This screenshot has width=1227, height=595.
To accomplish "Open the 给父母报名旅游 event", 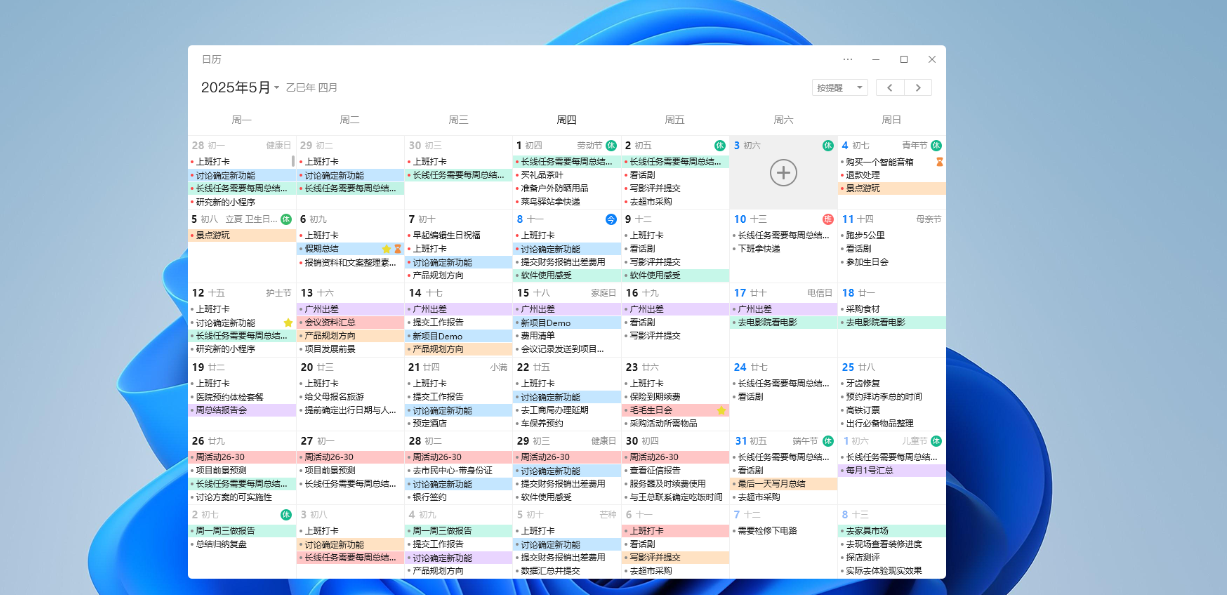I will click(x=350, y=396).
